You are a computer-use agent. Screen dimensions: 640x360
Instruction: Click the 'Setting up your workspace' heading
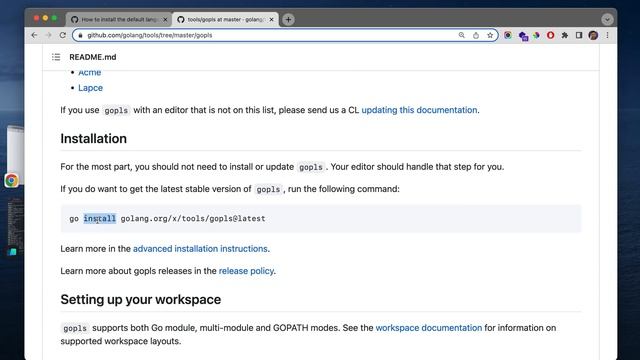coord(141,300)
